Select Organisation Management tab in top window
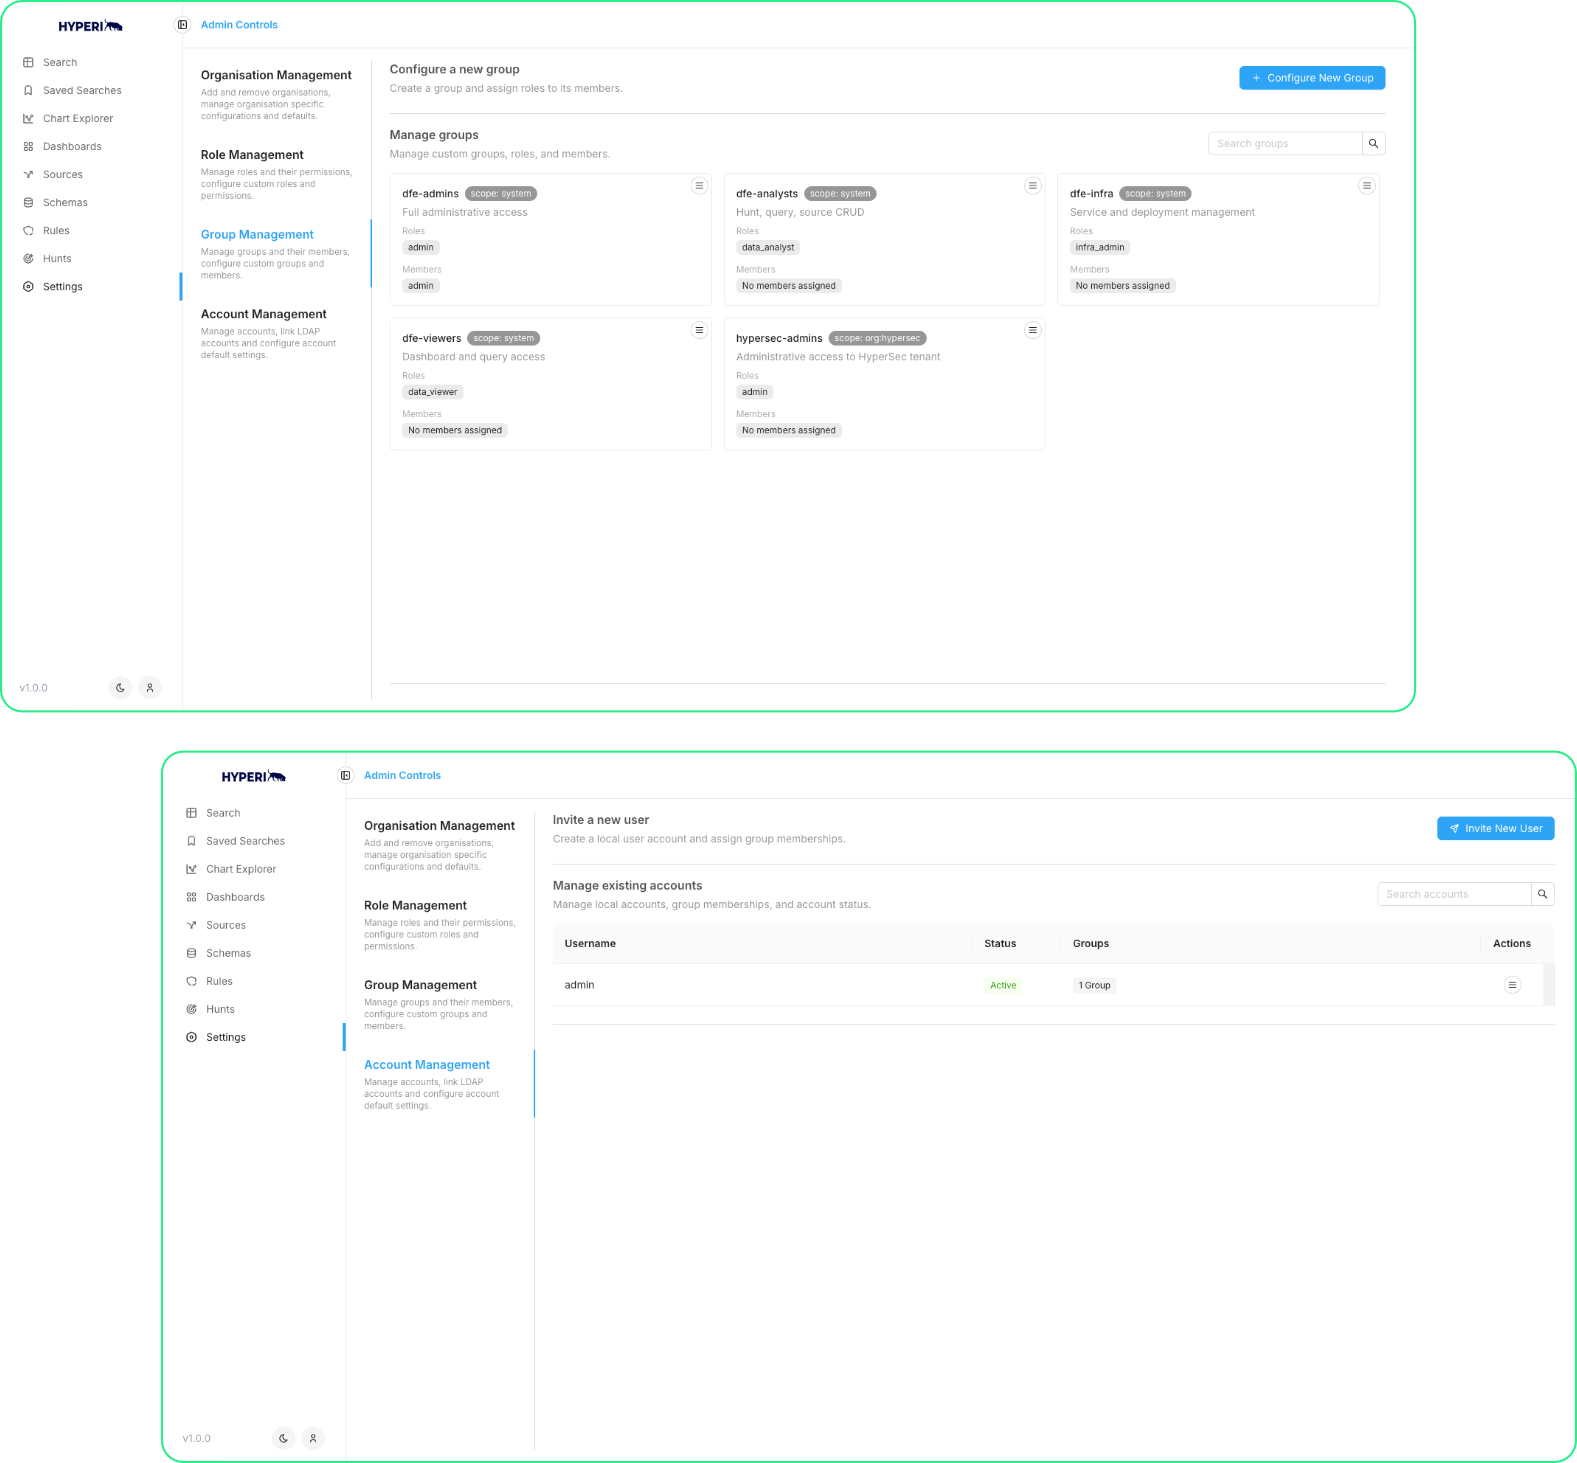Screen dimensions: 1577x1463 pyautogui.click(x=276, y=94)
